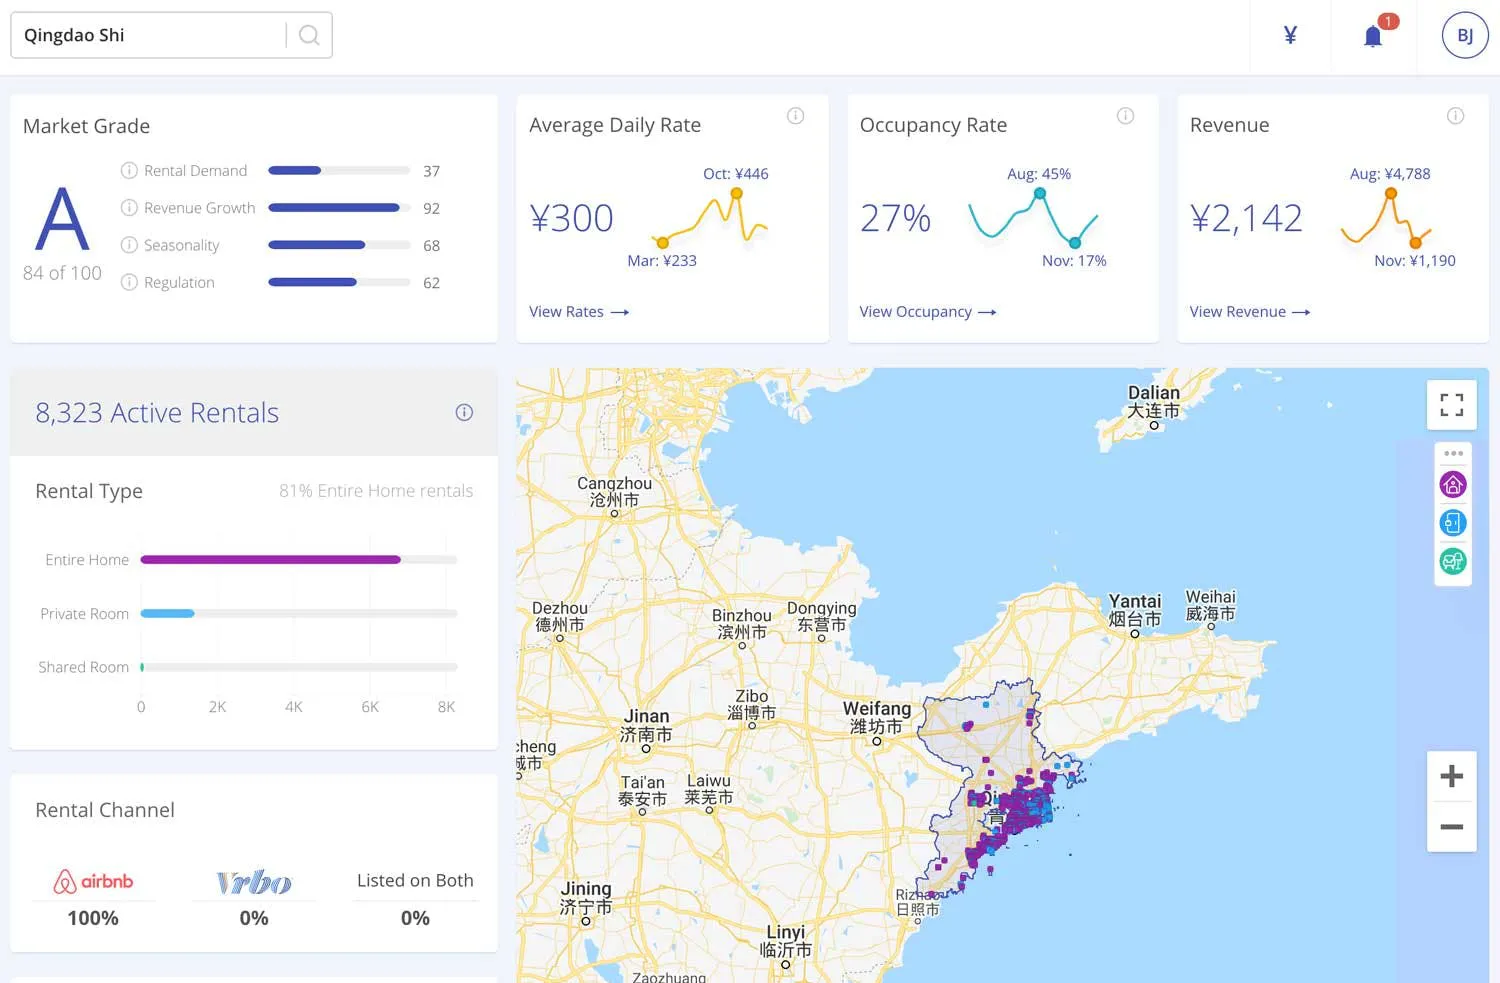The height and width of the screenshot is (983, 1500).
Task: Click the 8,323 Active Rentals heading
Action: 157,413
